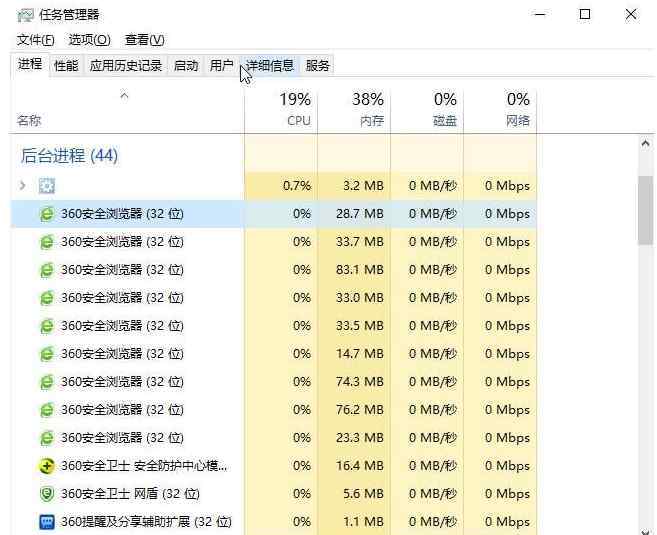Click the 0.7% CPU value cell
This screenshot has width=657, height=535.
(x=281, y=186)
